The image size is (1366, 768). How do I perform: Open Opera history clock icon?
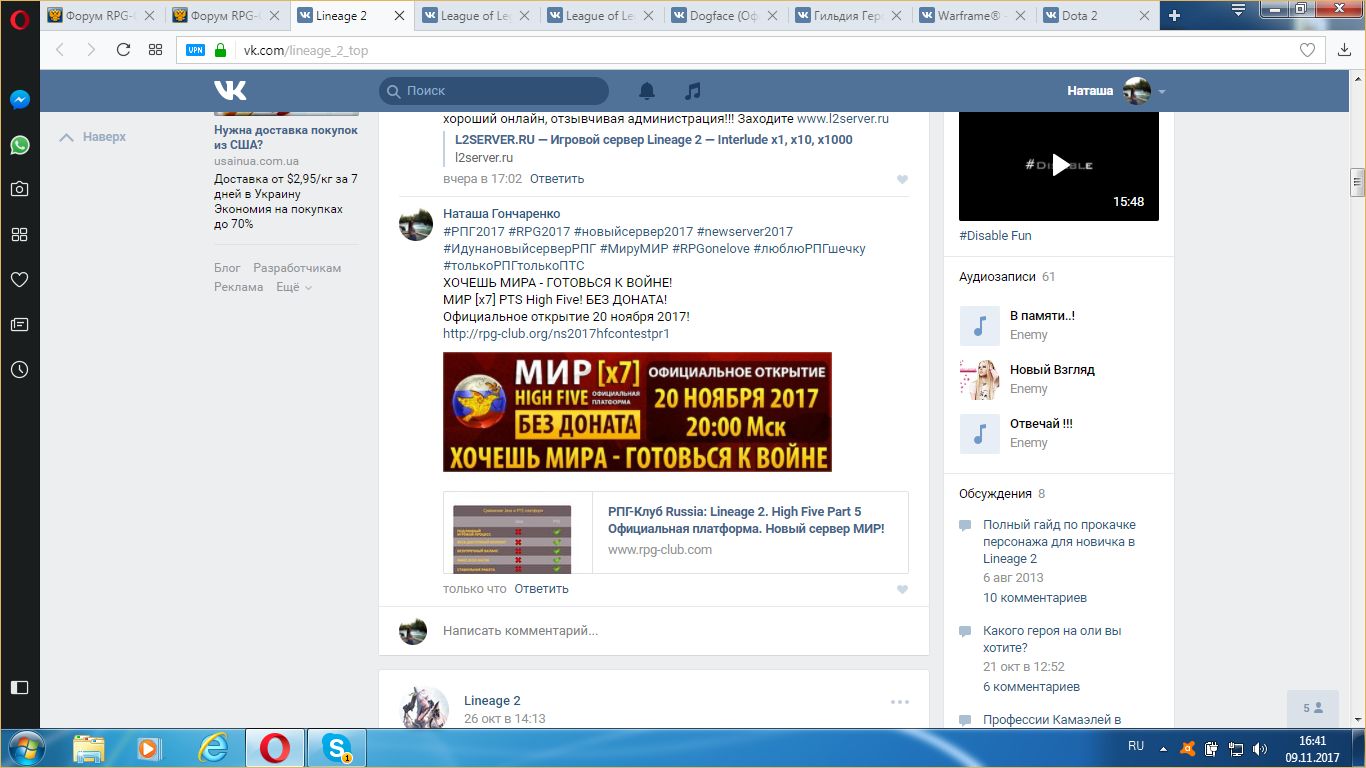(x=19, y=369)
